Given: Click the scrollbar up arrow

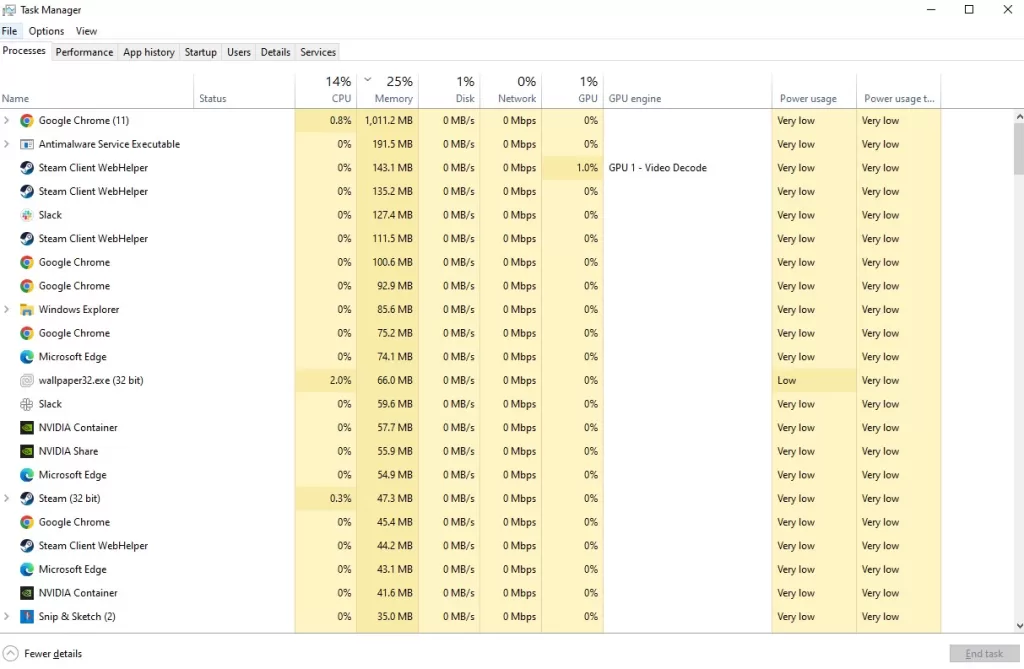Looking at the screenshot, I should [x=1019, y=116].
